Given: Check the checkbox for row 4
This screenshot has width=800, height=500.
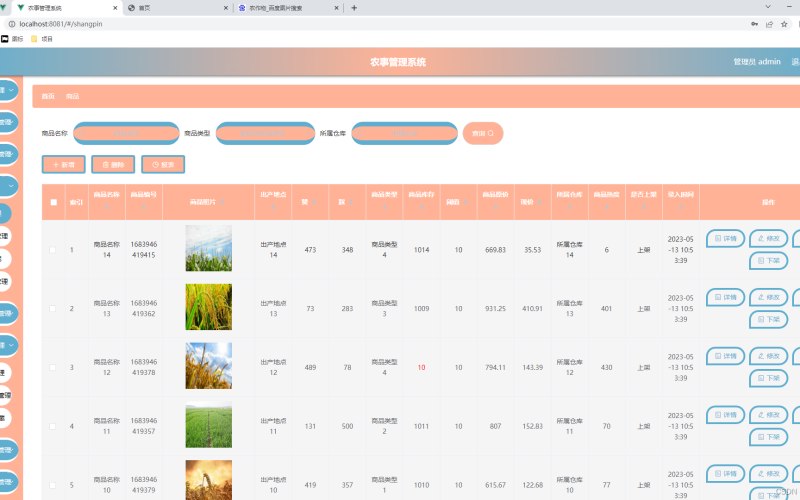Looking at the screenshot, I should 53,426.
